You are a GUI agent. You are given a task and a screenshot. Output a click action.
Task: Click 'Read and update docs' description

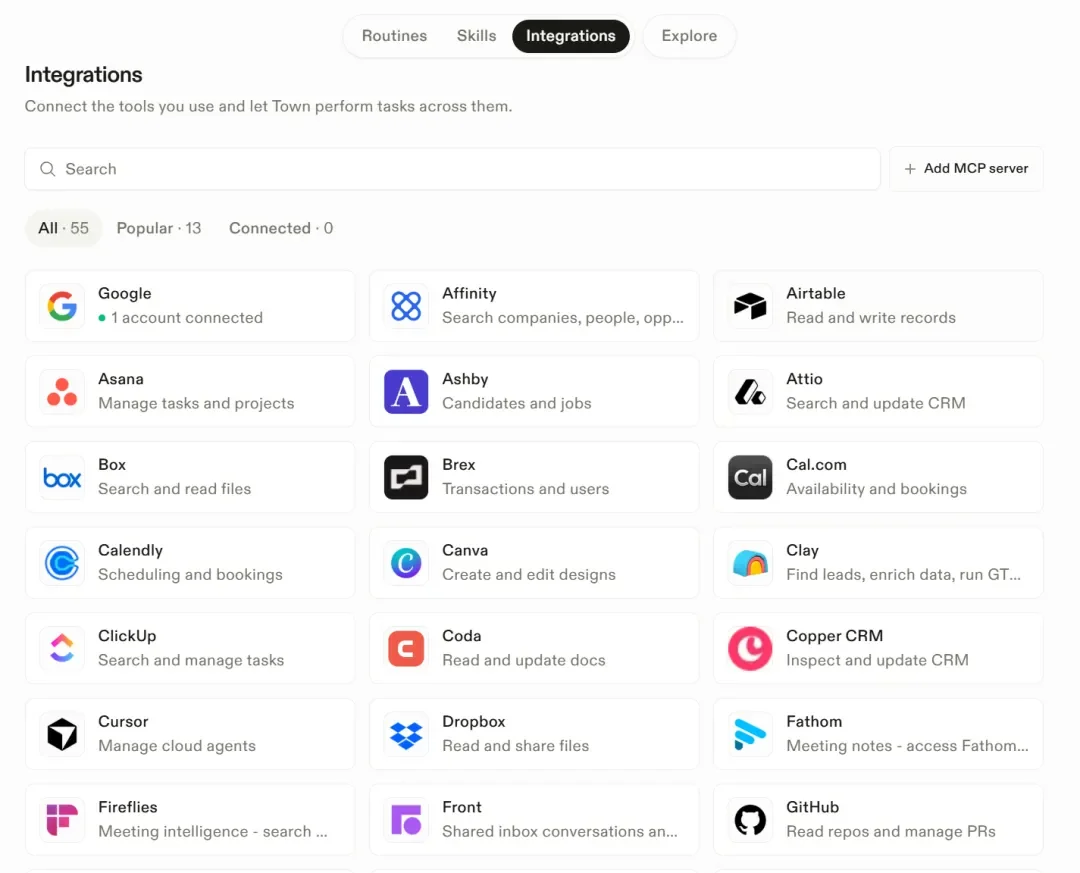coord(523,660)
